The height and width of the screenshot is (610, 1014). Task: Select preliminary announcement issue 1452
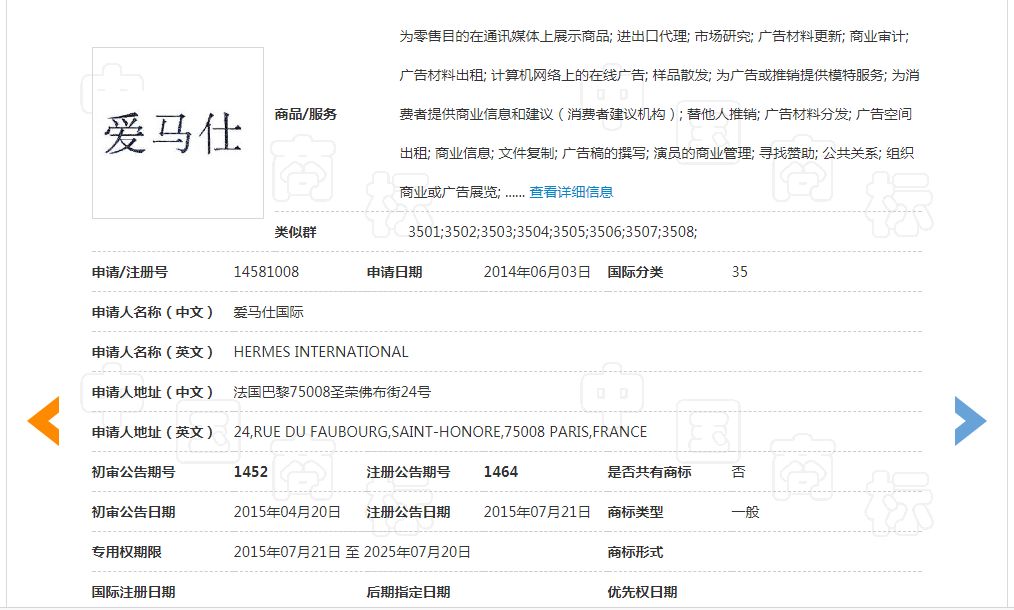click(251, 472)
